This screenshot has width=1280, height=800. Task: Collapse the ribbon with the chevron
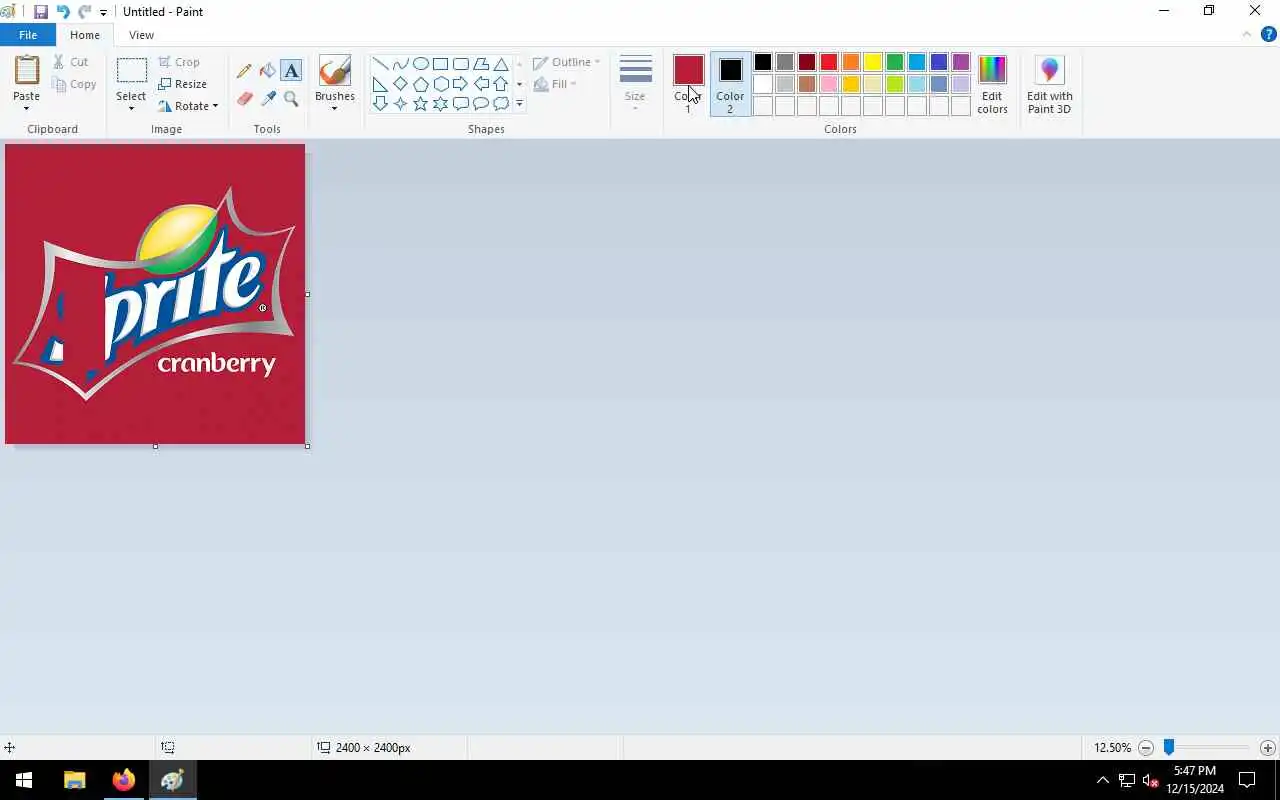[1246, 34]
